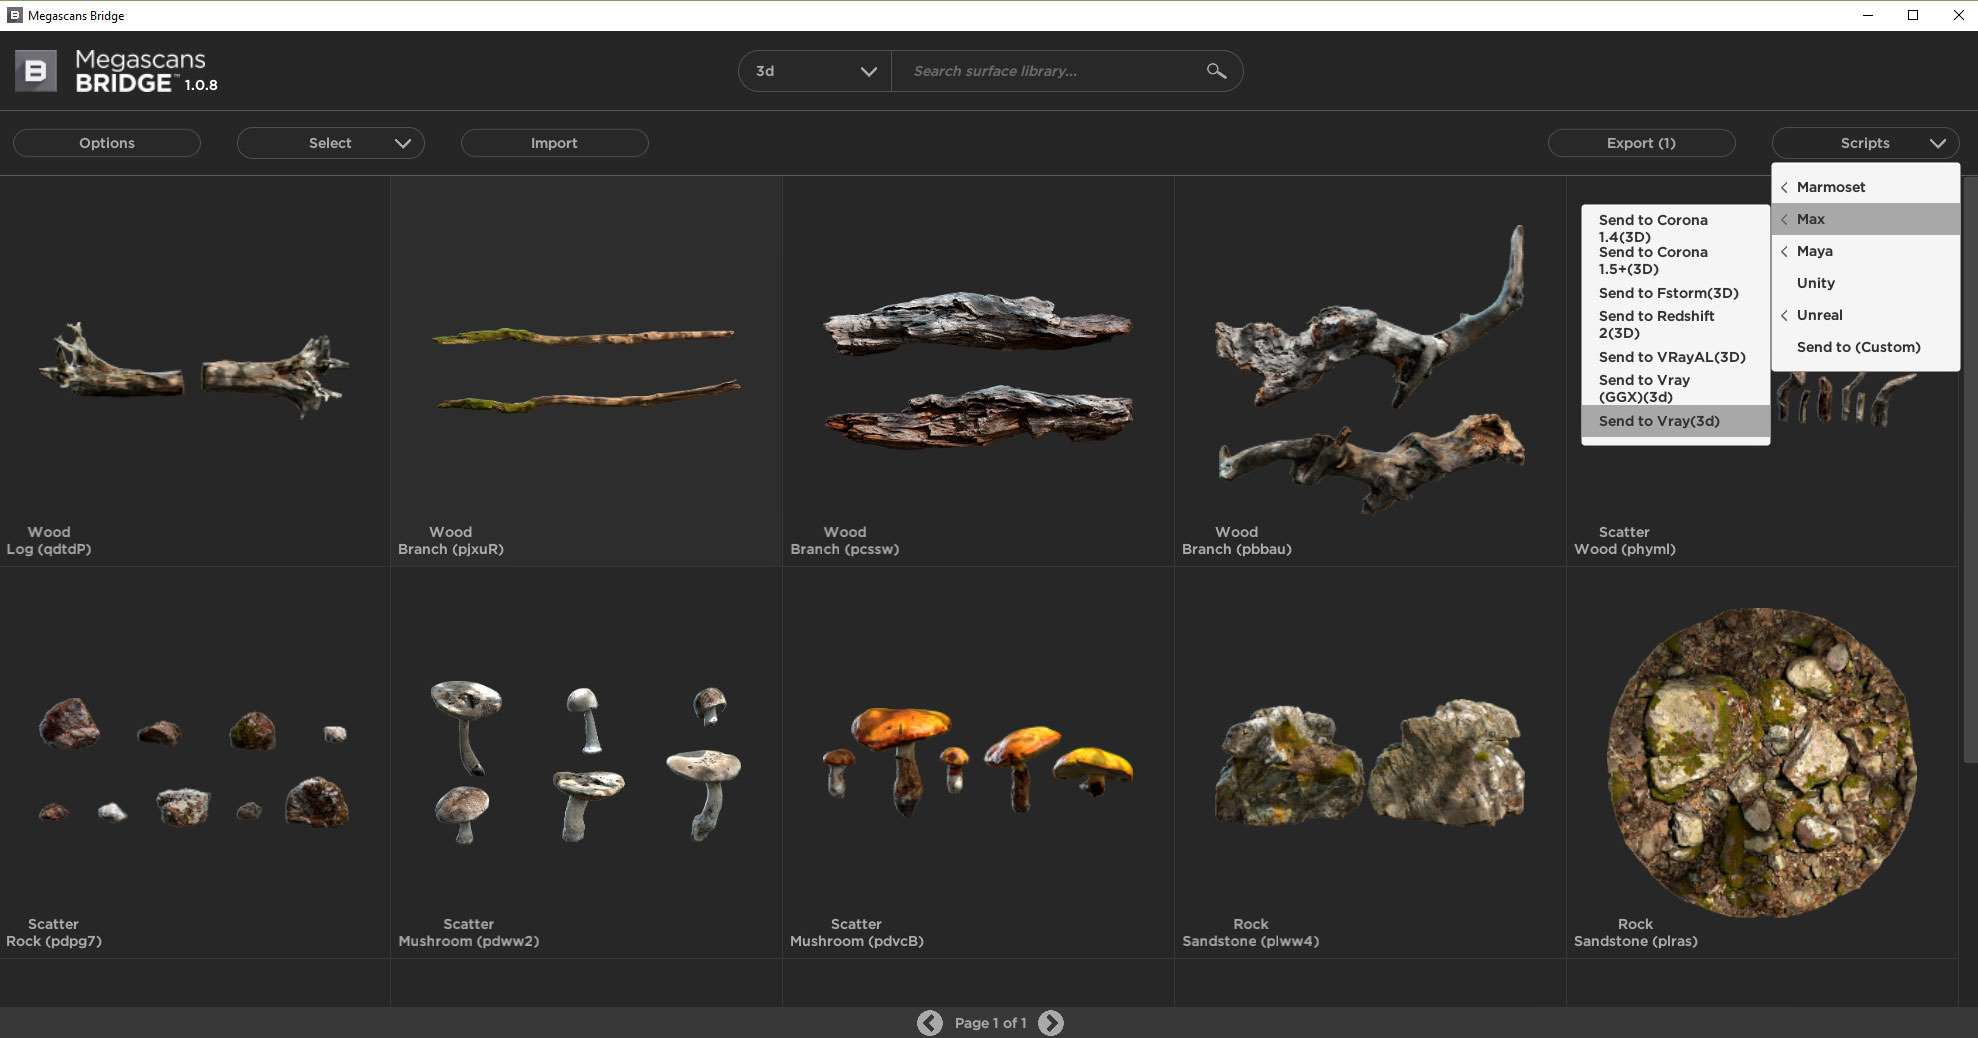Click the Import button
This screenshot has width=1978, height=1038.
coord(555,143)
